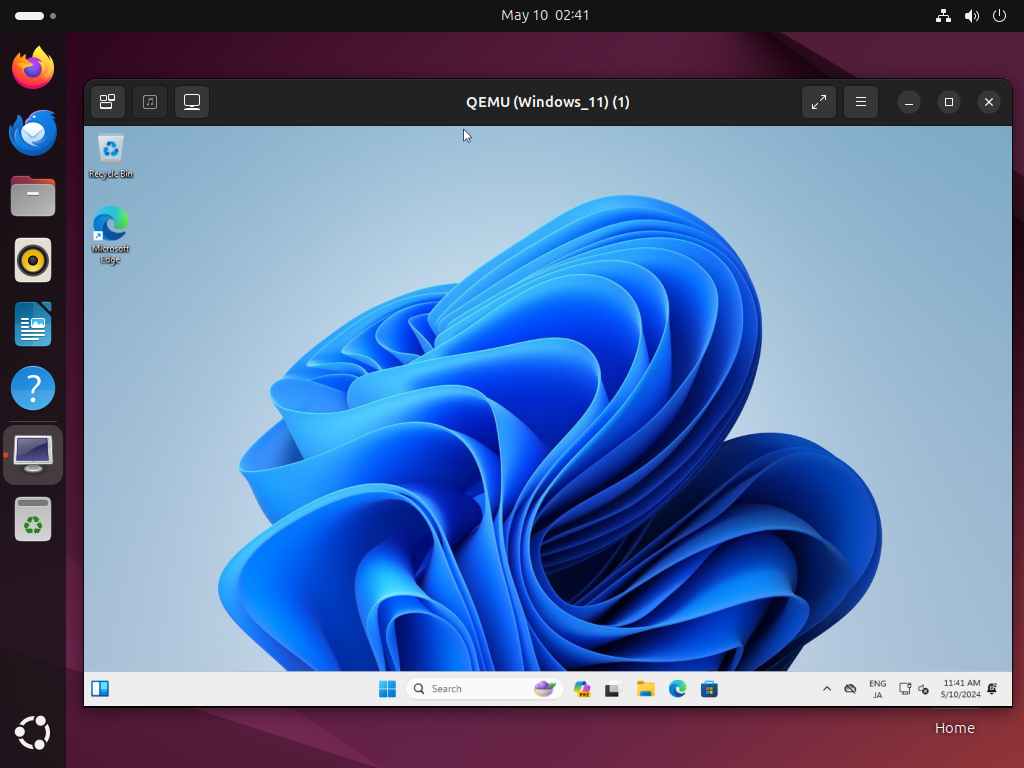The height and width of the screenshot is (768, 1024).
Task: Open the Ubuntu Activities workspace indicator
Action: [x=35, y=16]
